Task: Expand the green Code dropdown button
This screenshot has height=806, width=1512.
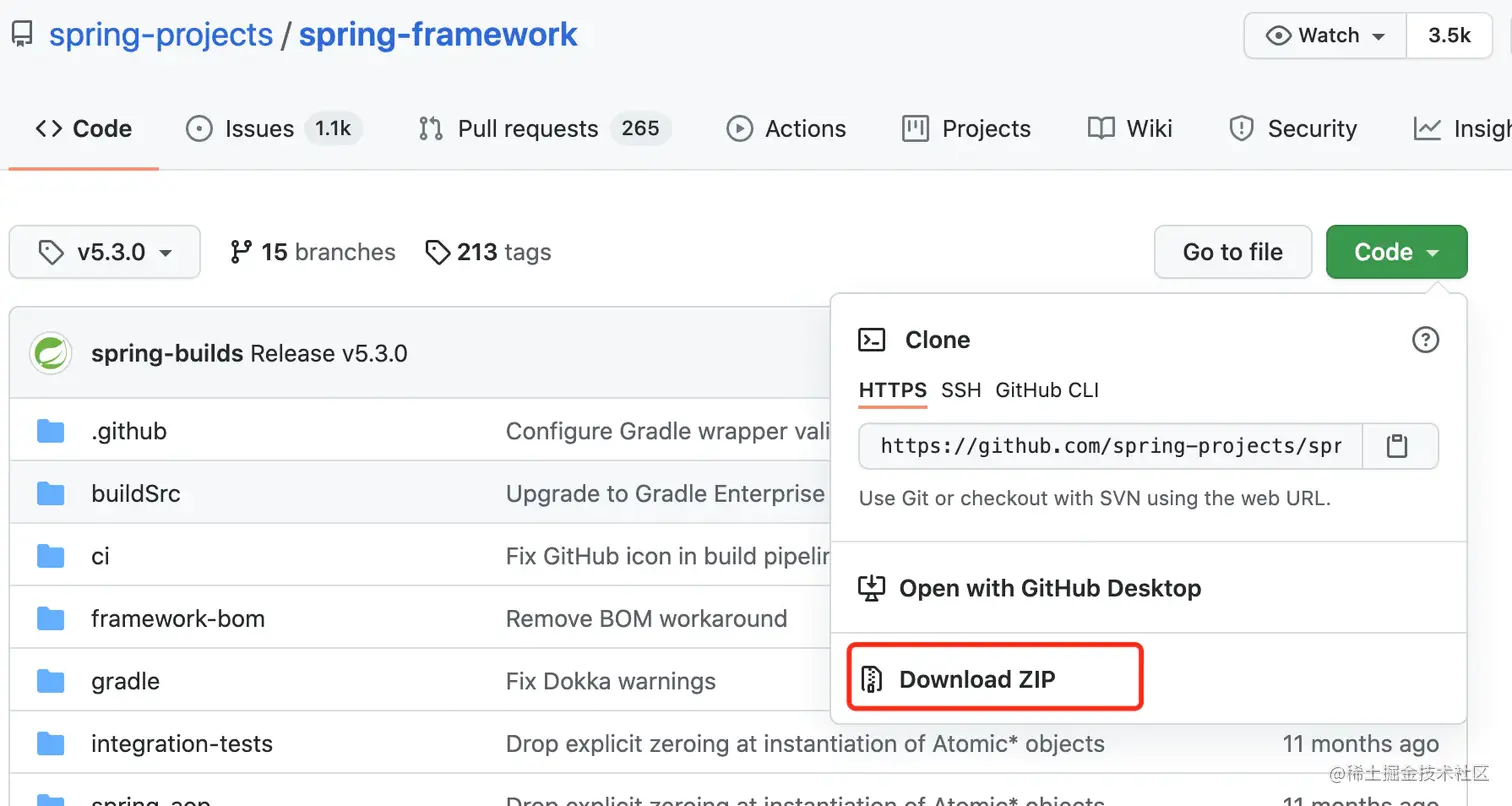Action: [1396, 252]
